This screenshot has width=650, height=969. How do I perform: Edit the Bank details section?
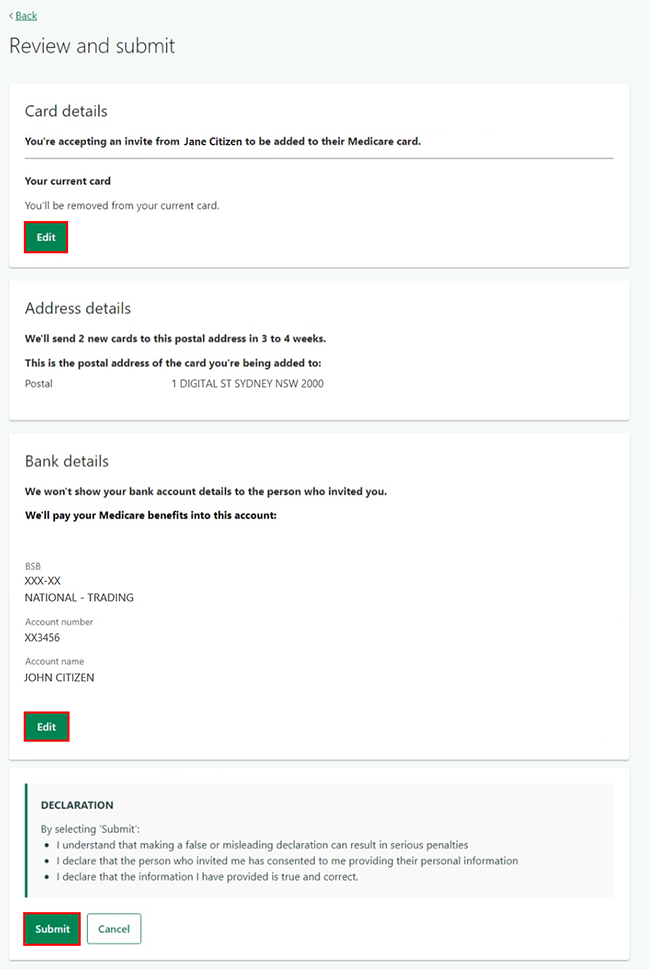tap(46, 727)
